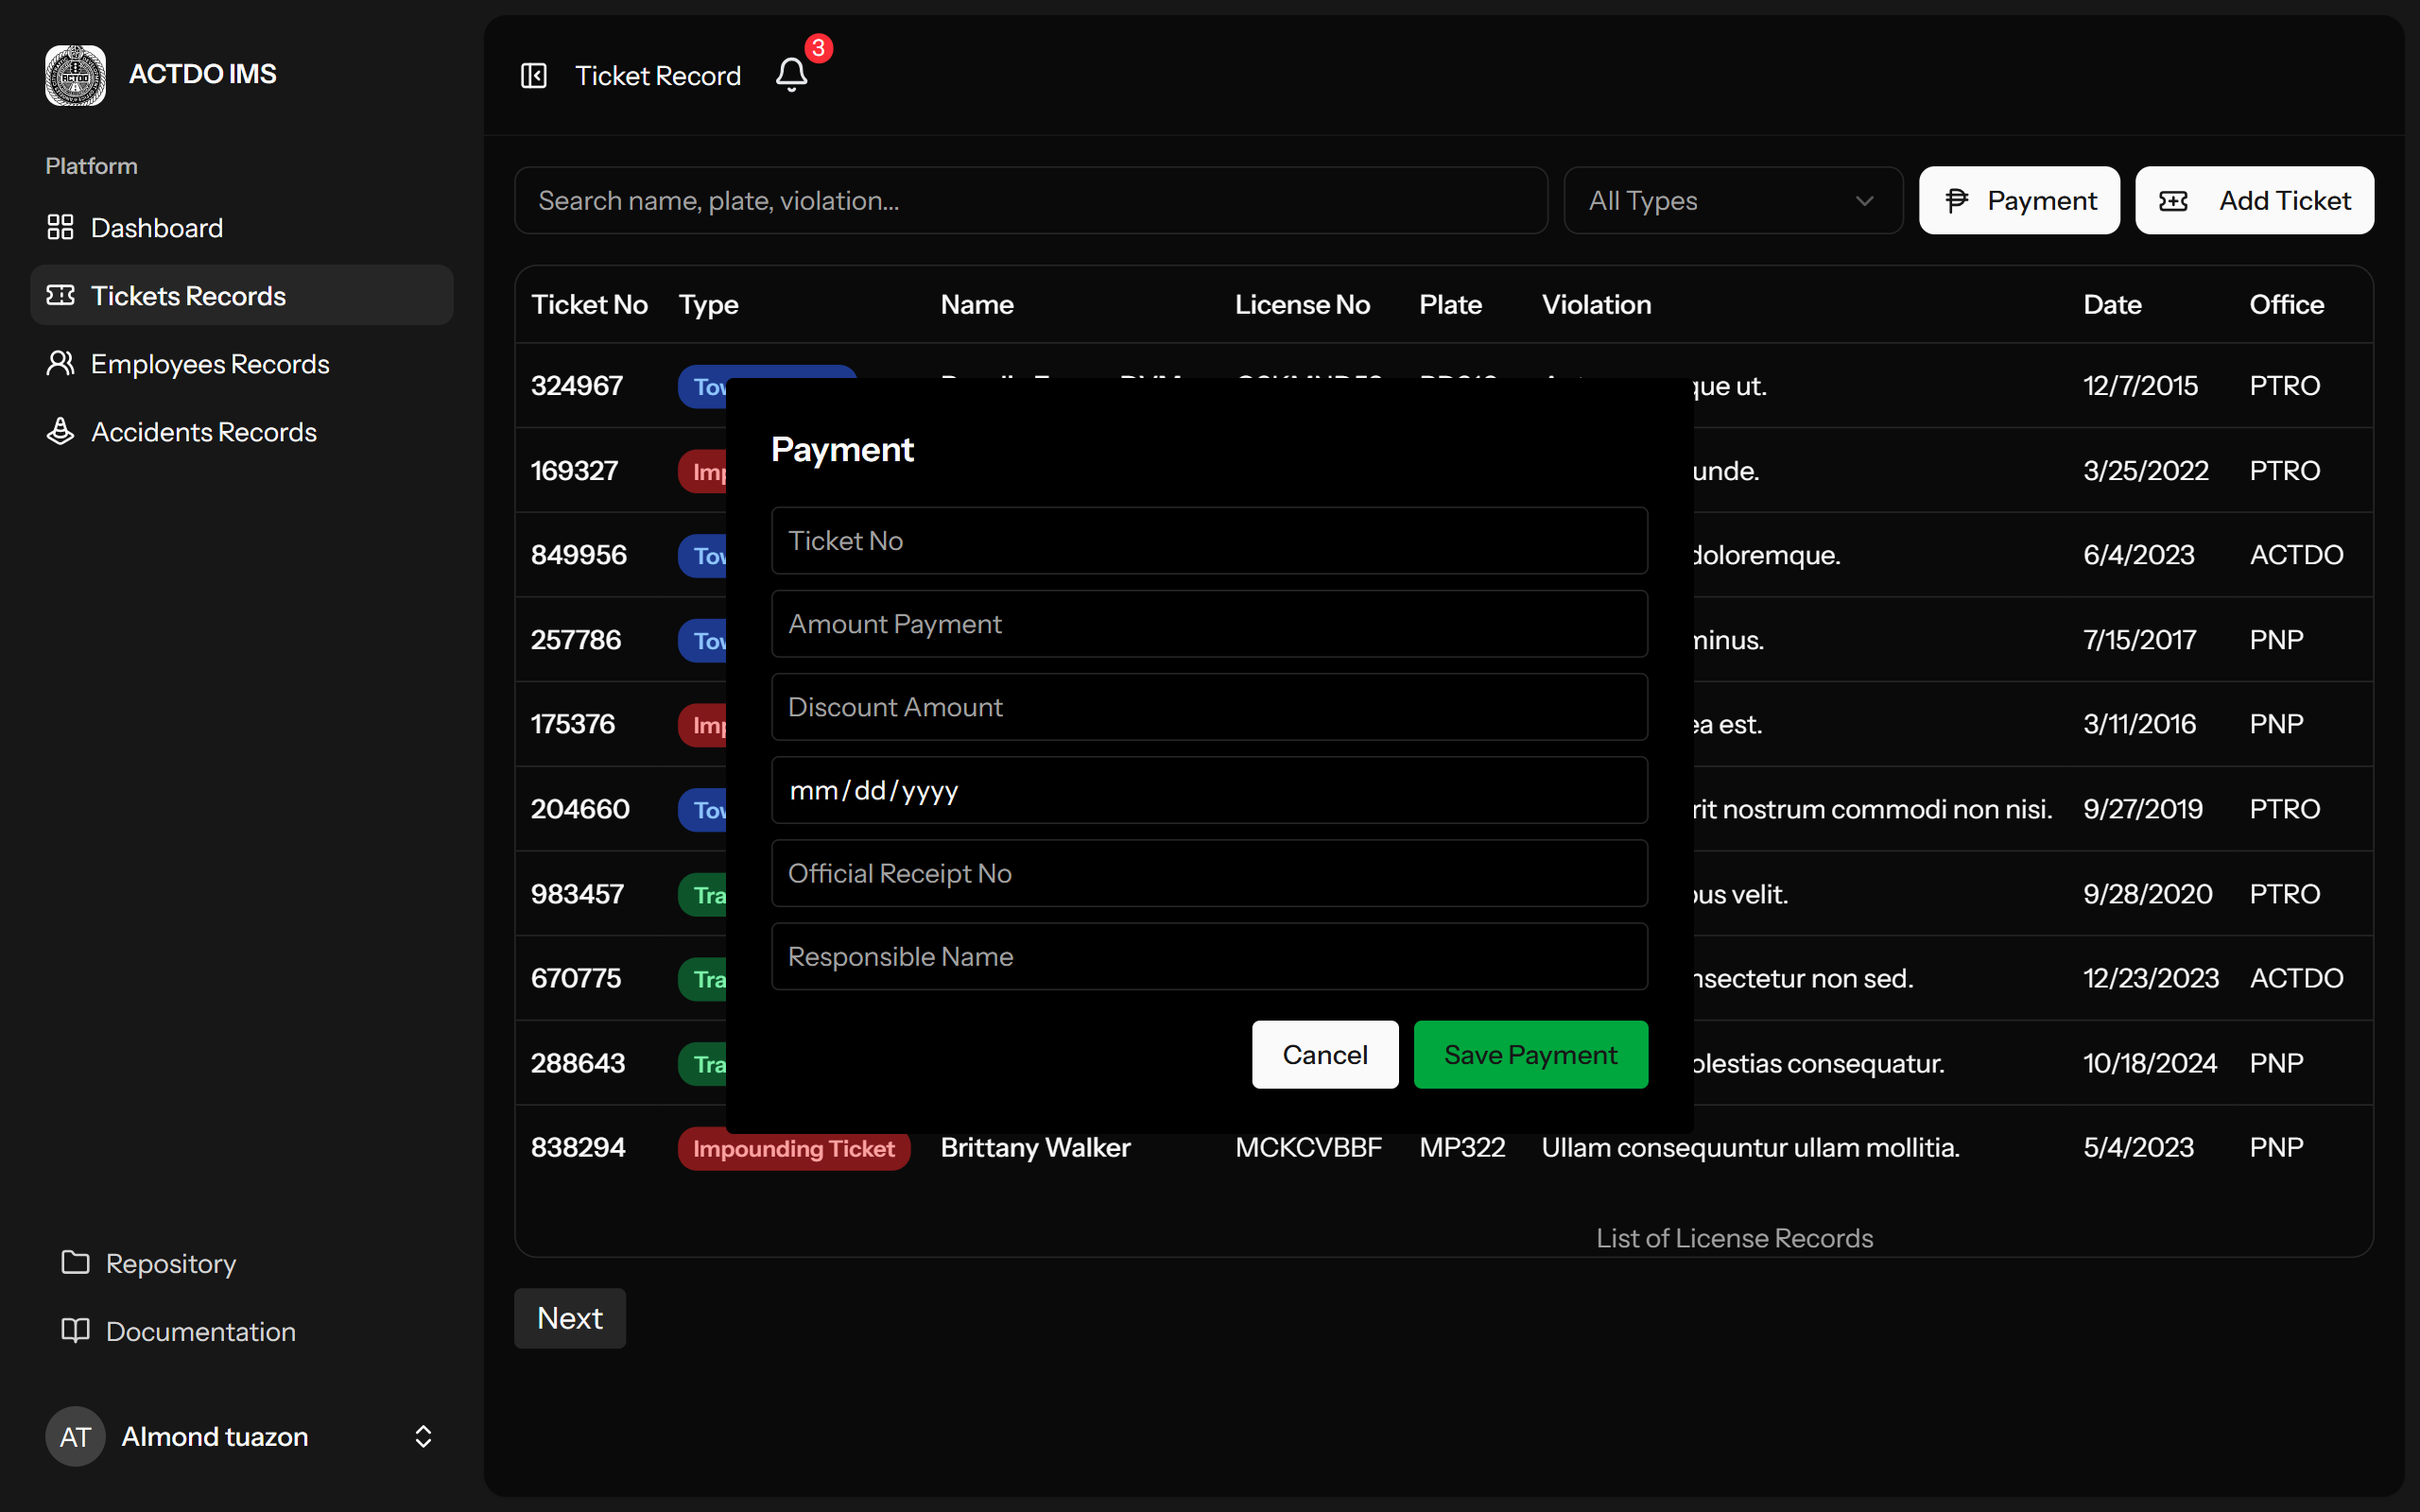Open the mm/dd/yyyy date field

tap(1208, 790)
